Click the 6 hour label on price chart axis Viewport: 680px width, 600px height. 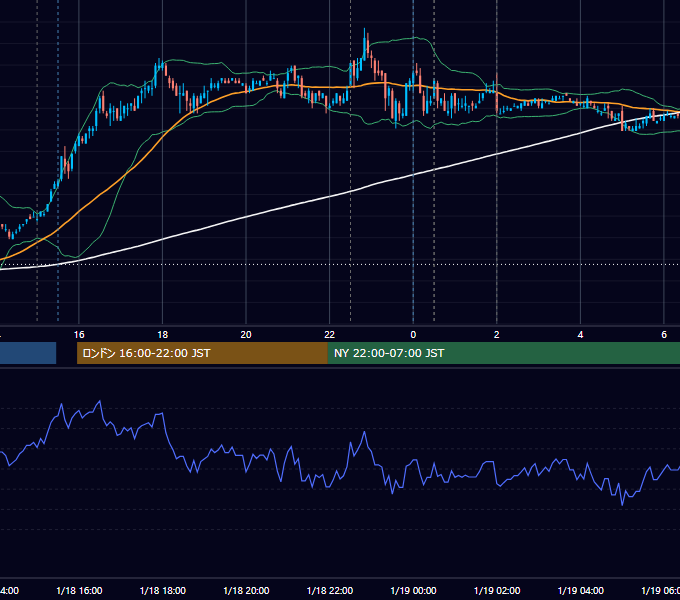[664, 335]
